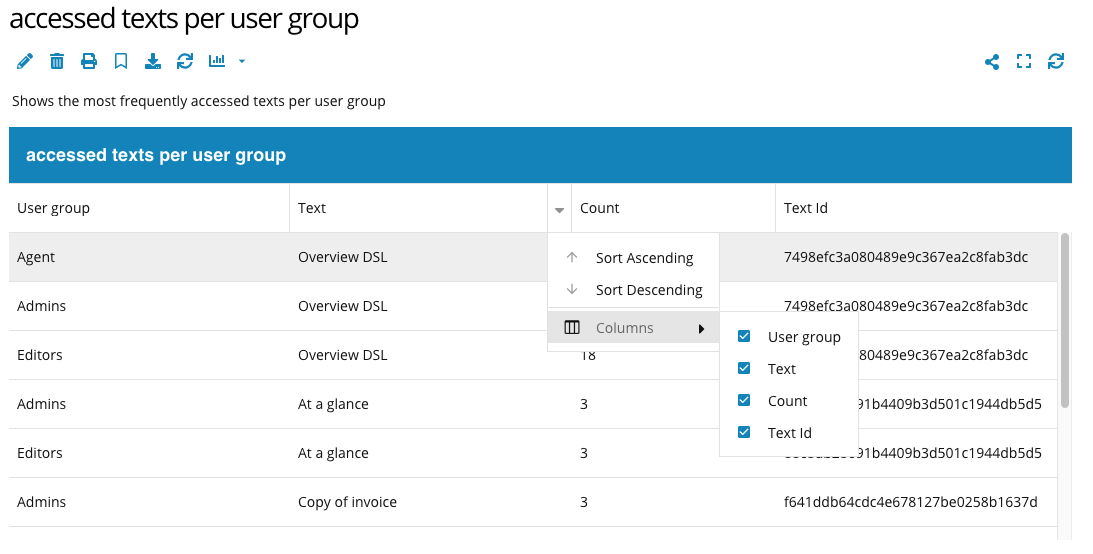Uncheck the Count column checkbox
The height and width of the screenshot is (554, 1093).
coord(744,400)
